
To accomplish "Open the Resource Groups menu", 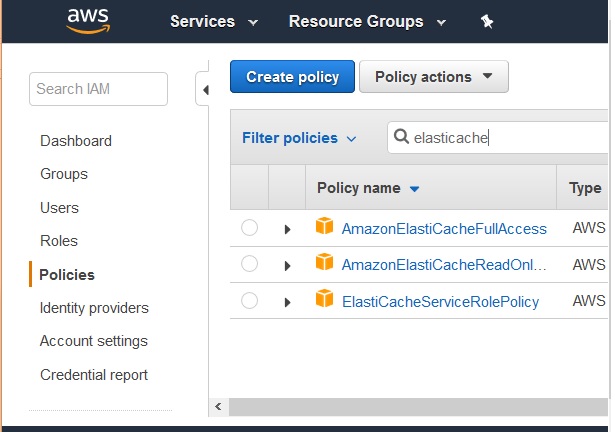I will tap(364, 21).
